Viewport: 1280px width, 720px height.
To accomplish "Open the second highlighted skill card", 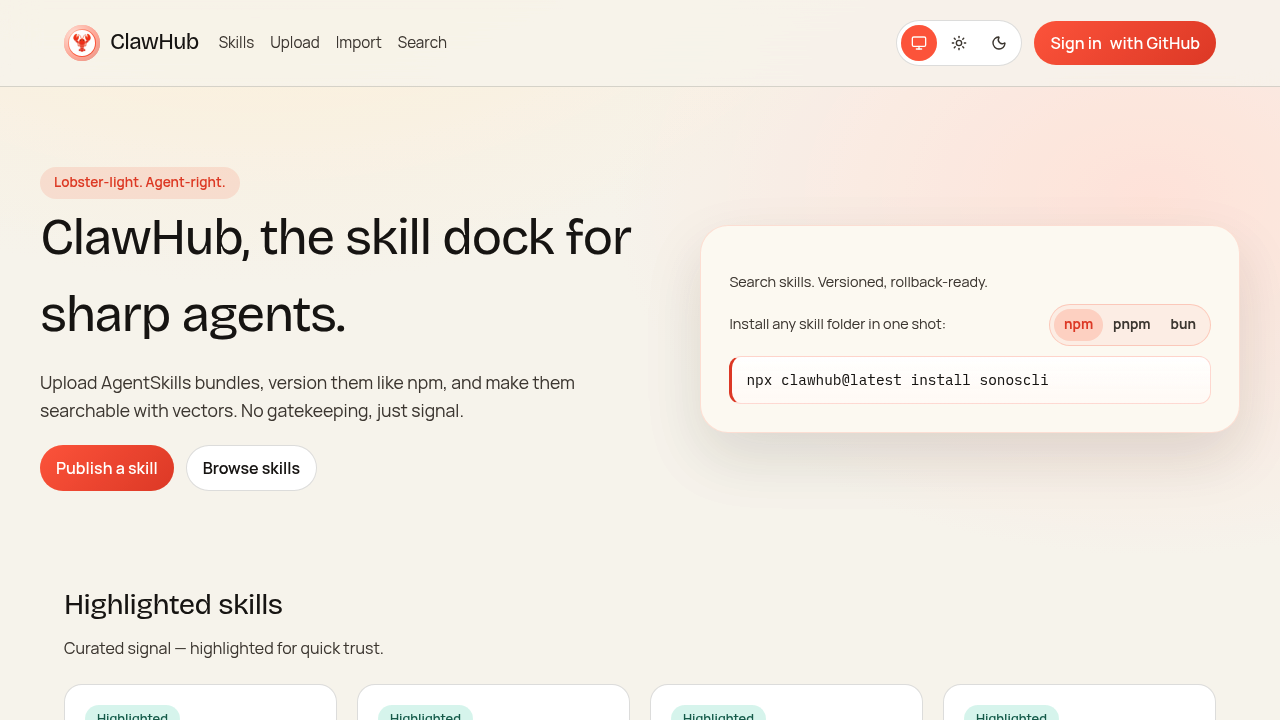I will coord(493,703).
